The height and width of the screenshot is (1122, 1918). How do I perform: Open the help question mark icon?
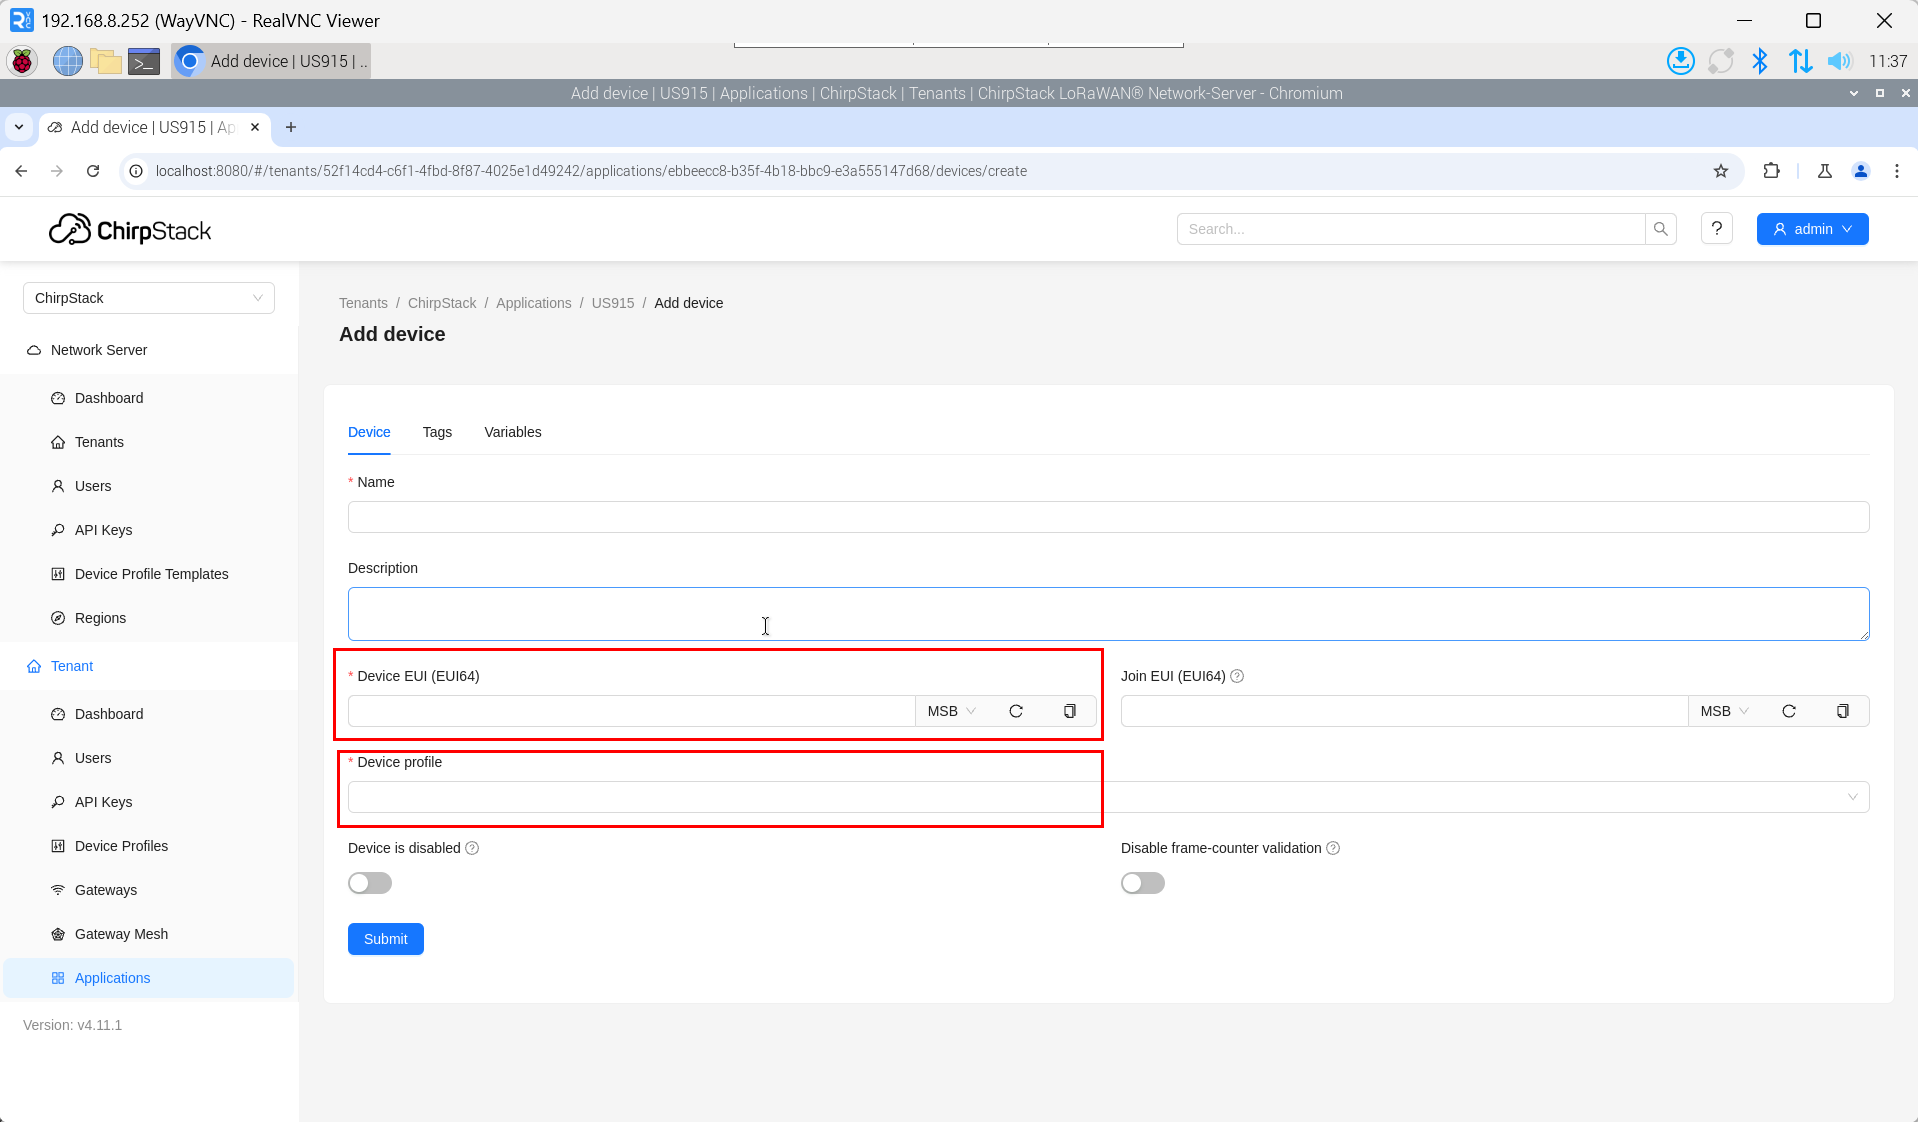pos(1717,229)
